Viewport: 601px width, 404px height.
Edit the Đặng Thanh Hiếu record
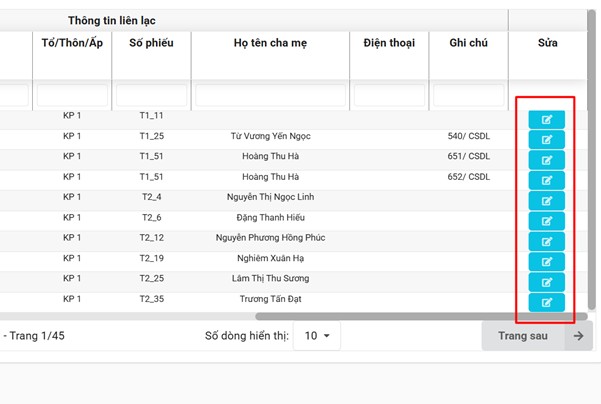click(546, 221)
